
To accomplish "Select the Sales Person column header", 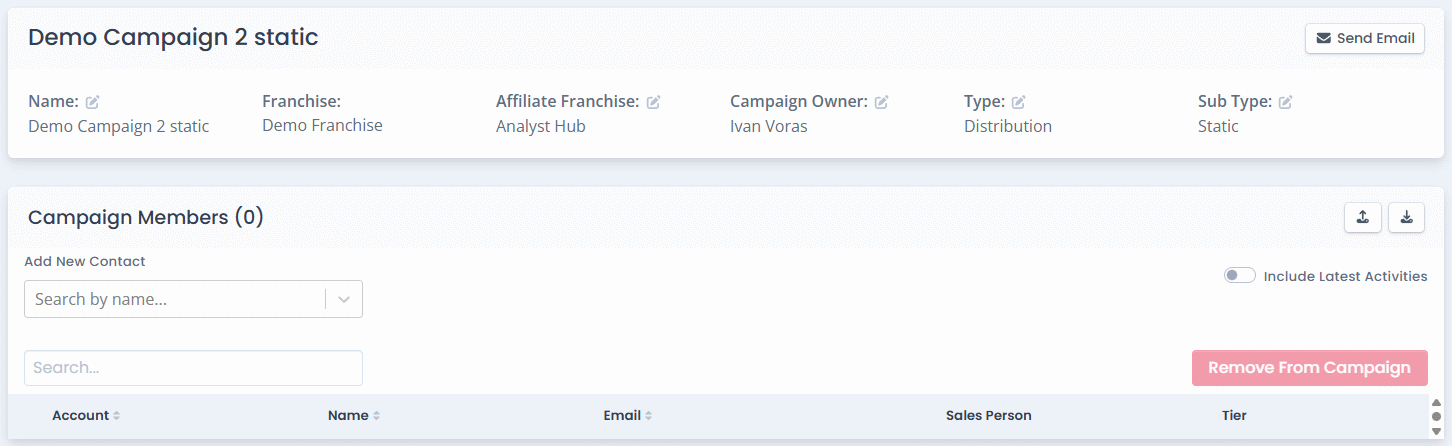I will (988, 416).
